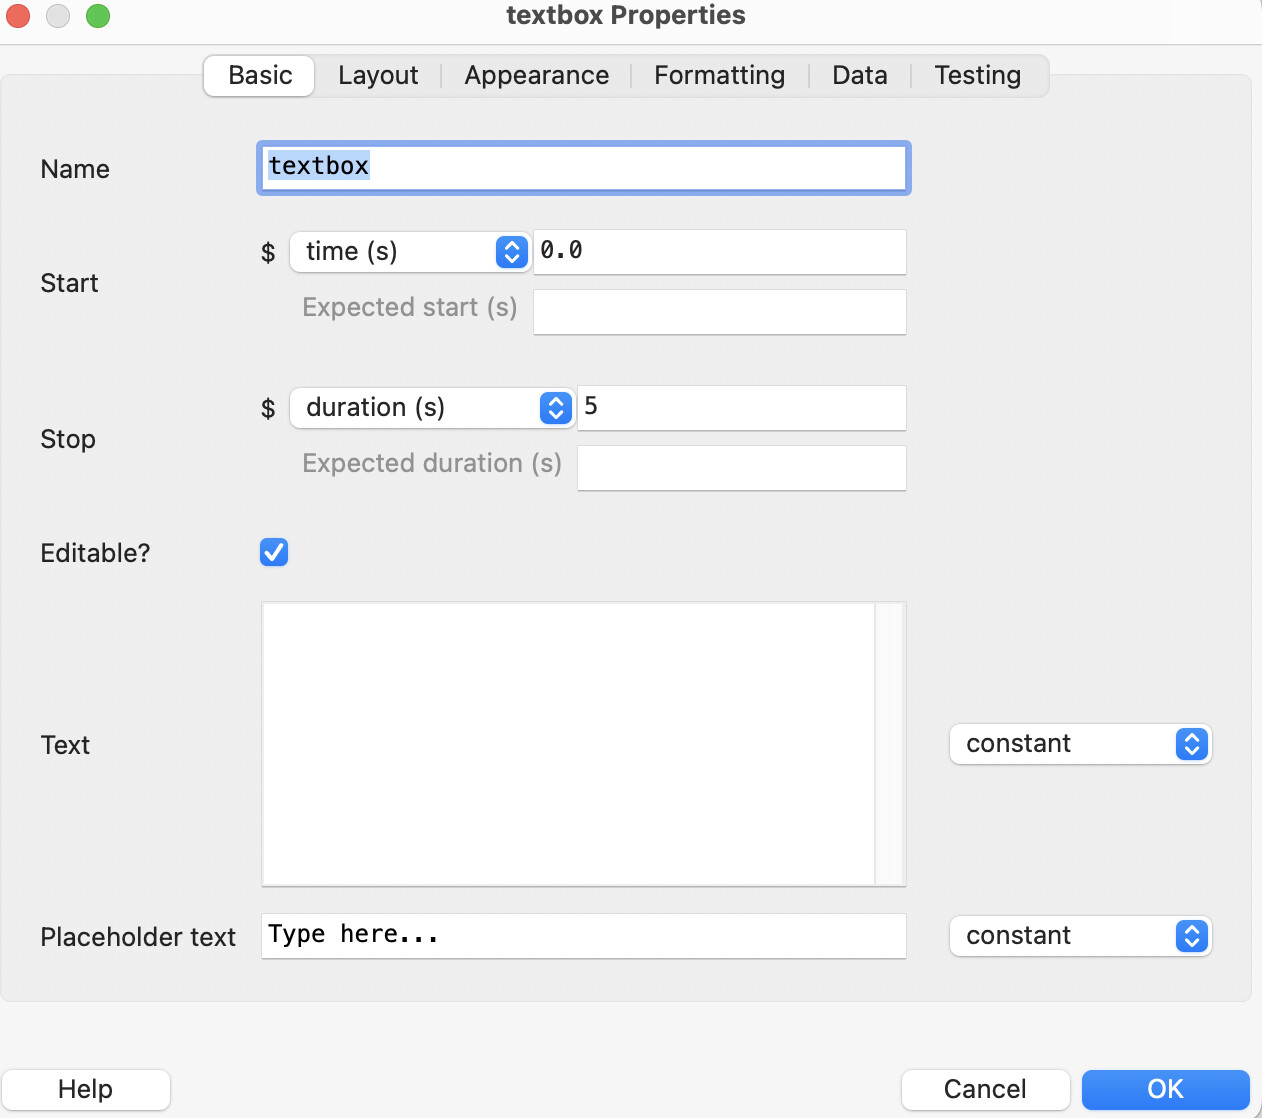Click the Expected start (s) field
This screenshot has height=1118, width=1262.
pyautogui.click(x=720, y=312)
